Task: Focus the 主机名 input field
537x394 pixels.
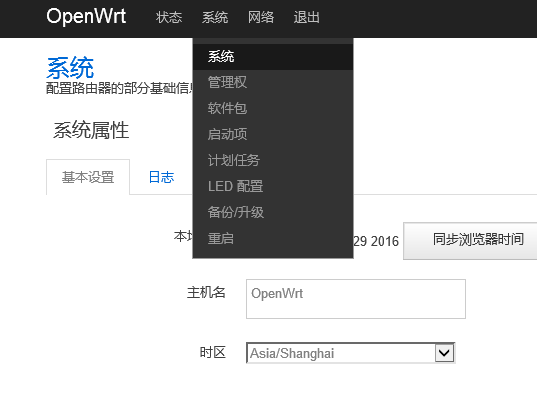Action: [356, 299]
